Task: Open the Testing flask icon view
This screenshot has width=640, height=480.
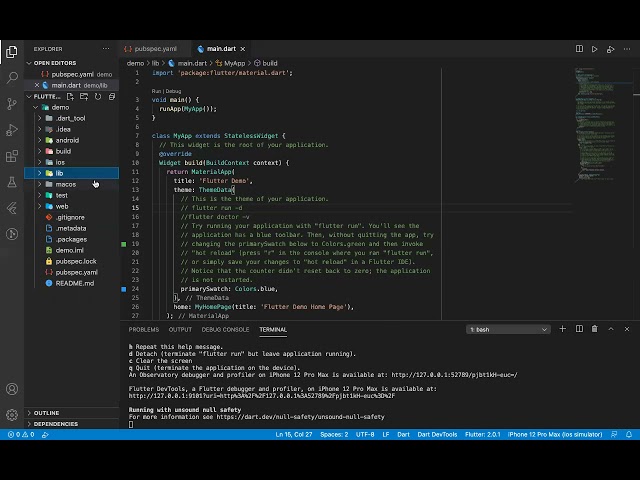Action: pyautogui.click(x=12, y=182)
